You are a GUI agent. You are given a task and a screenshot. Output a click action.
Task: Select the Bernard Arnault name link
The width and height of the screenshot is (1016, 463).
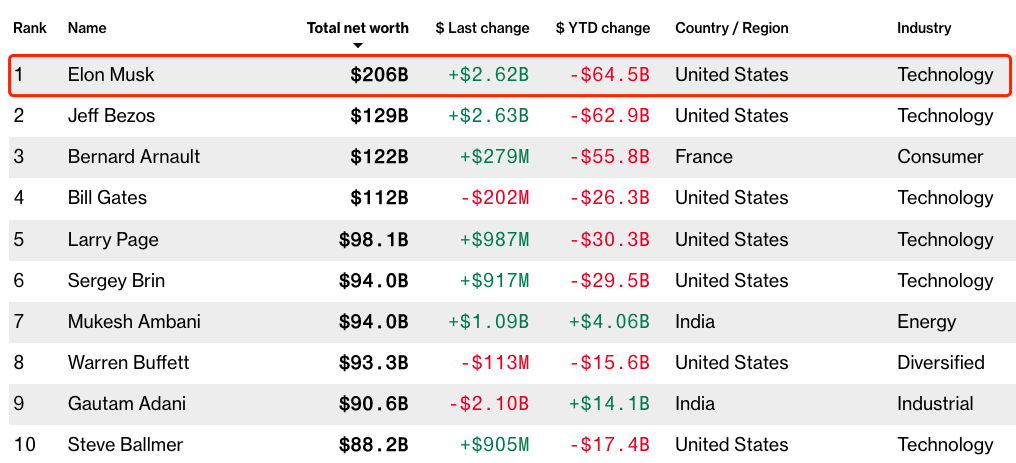[x=134, y=157]
